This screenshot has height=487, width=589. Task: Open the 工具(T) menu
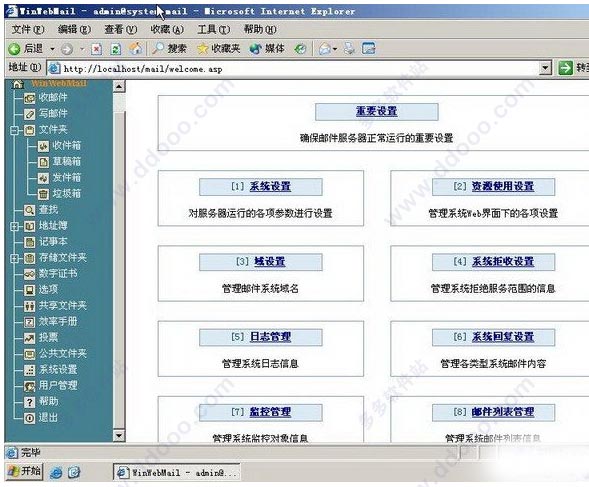(x=213, y=29)
